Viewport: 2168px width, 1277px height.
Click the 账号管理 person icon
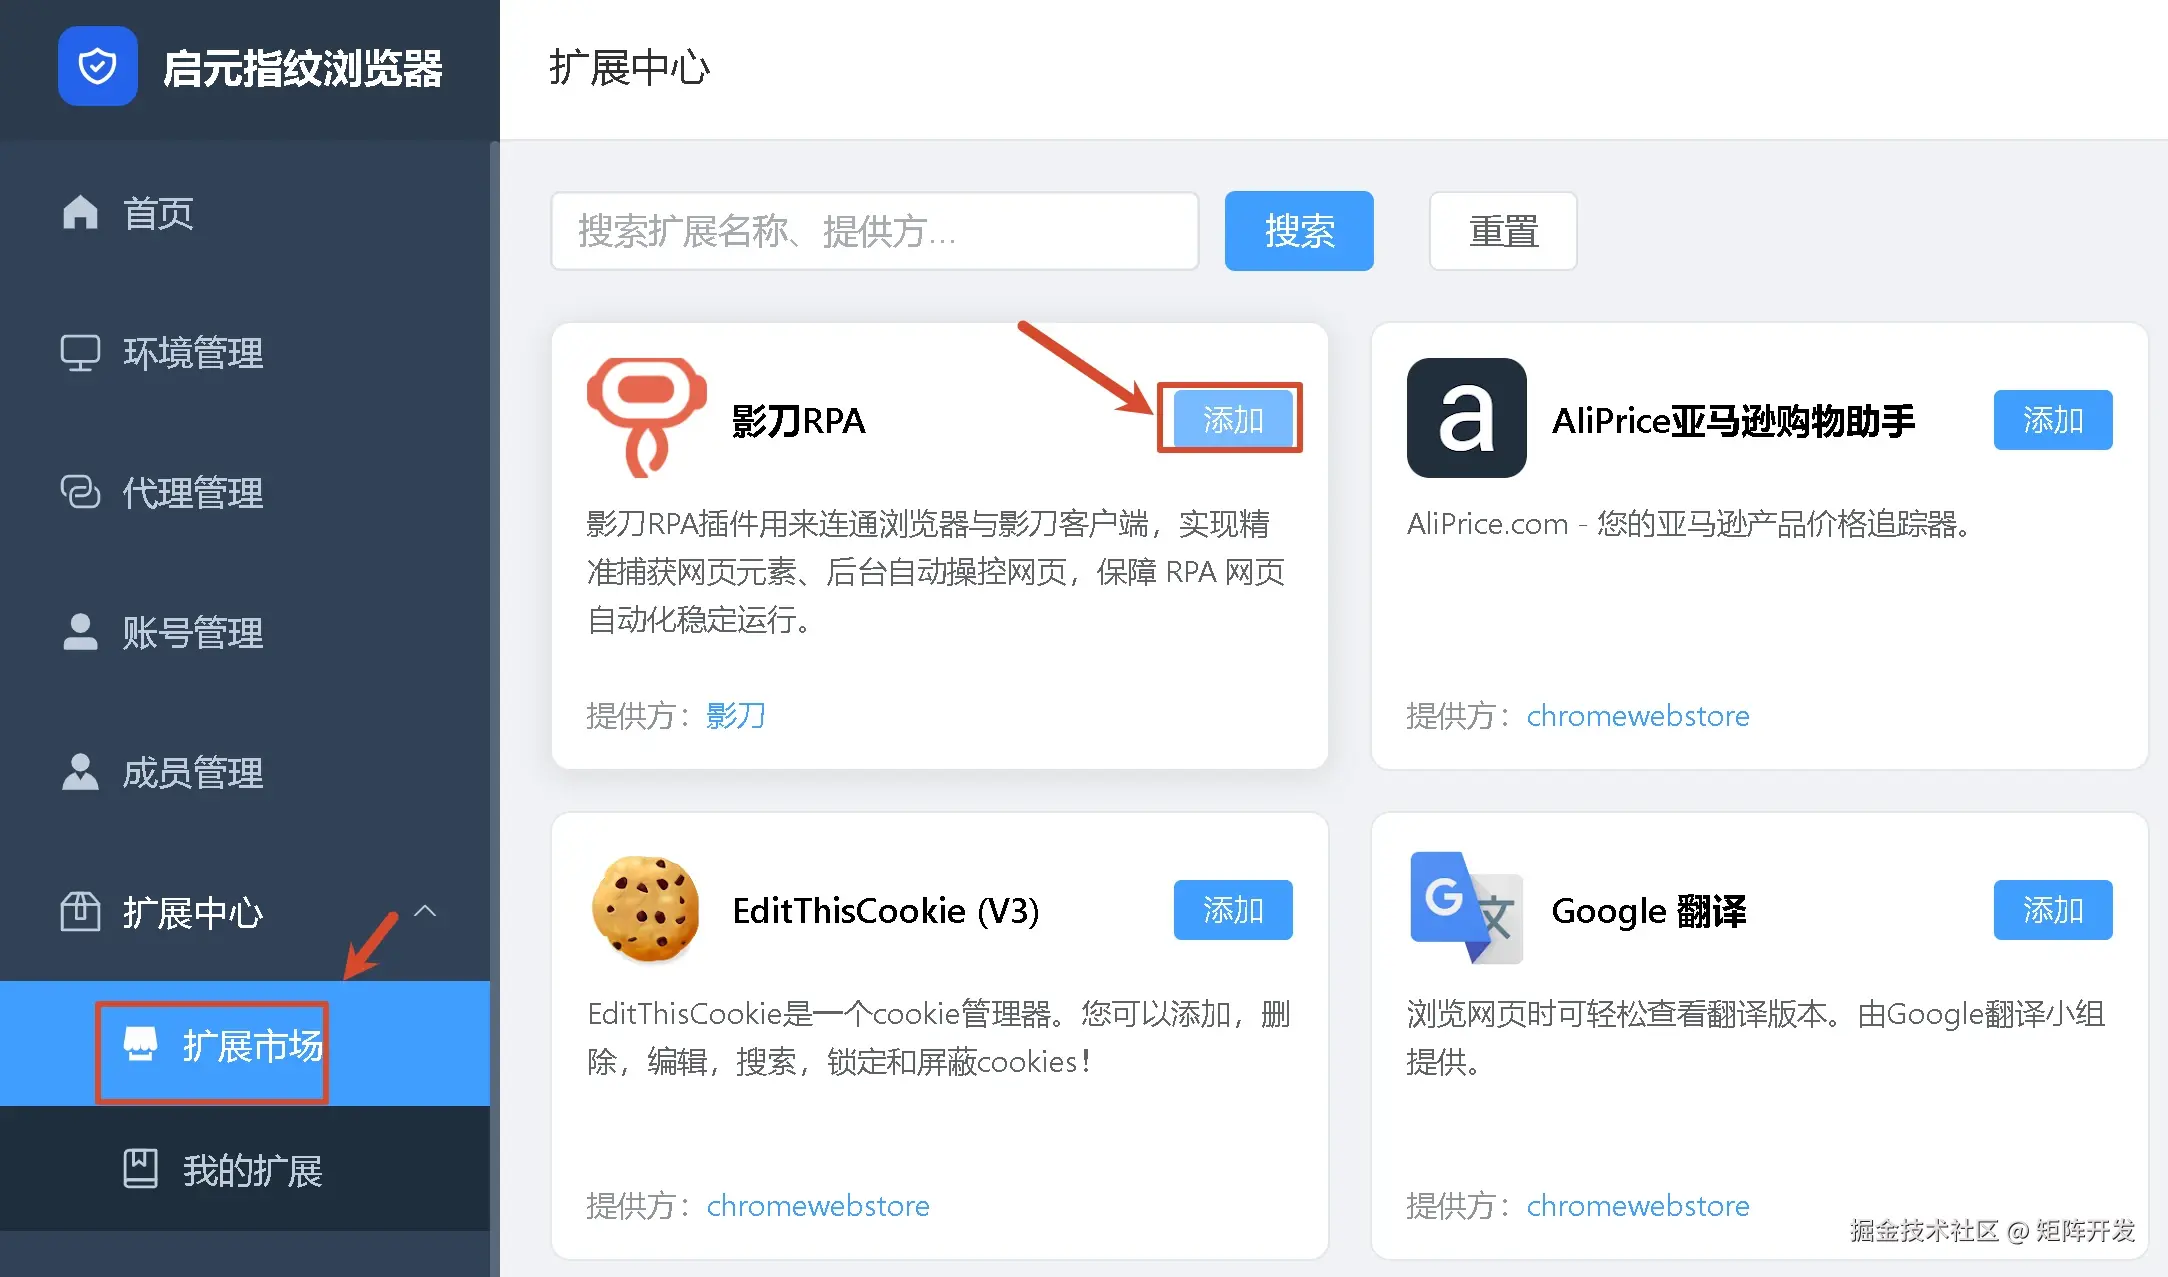80,632
